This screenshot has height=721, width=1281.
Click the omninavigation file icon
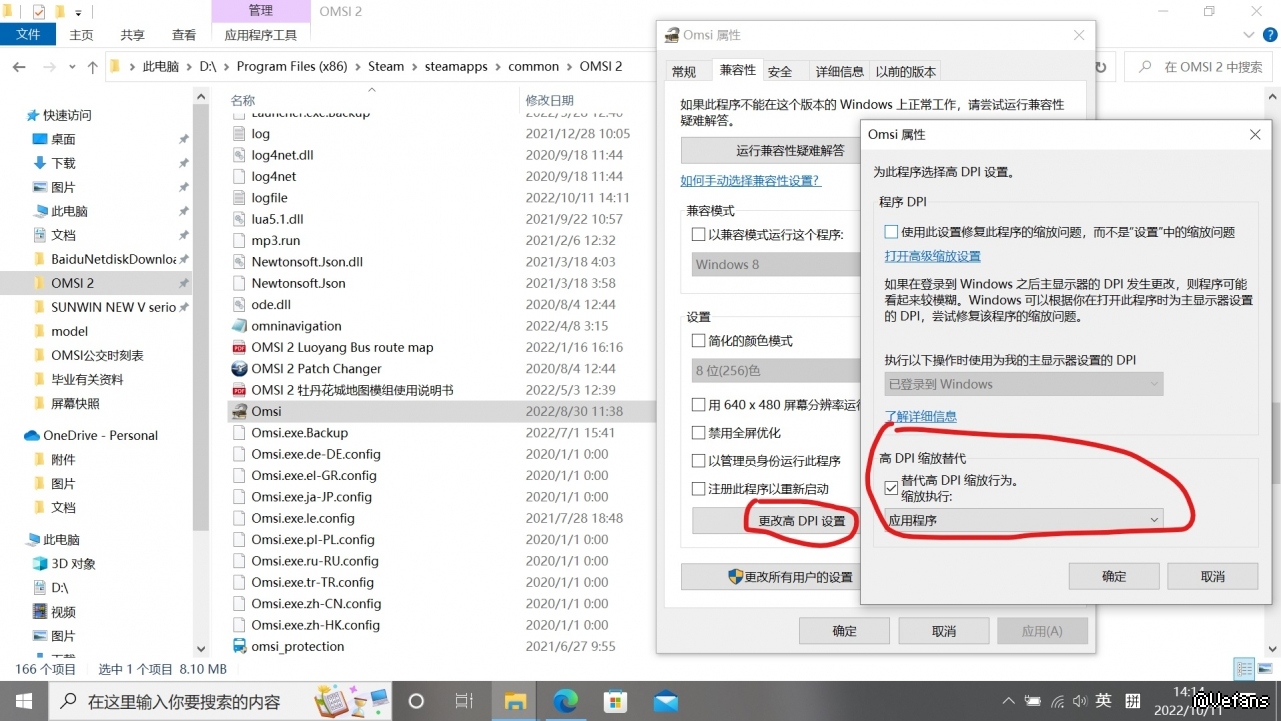(239, 326)
